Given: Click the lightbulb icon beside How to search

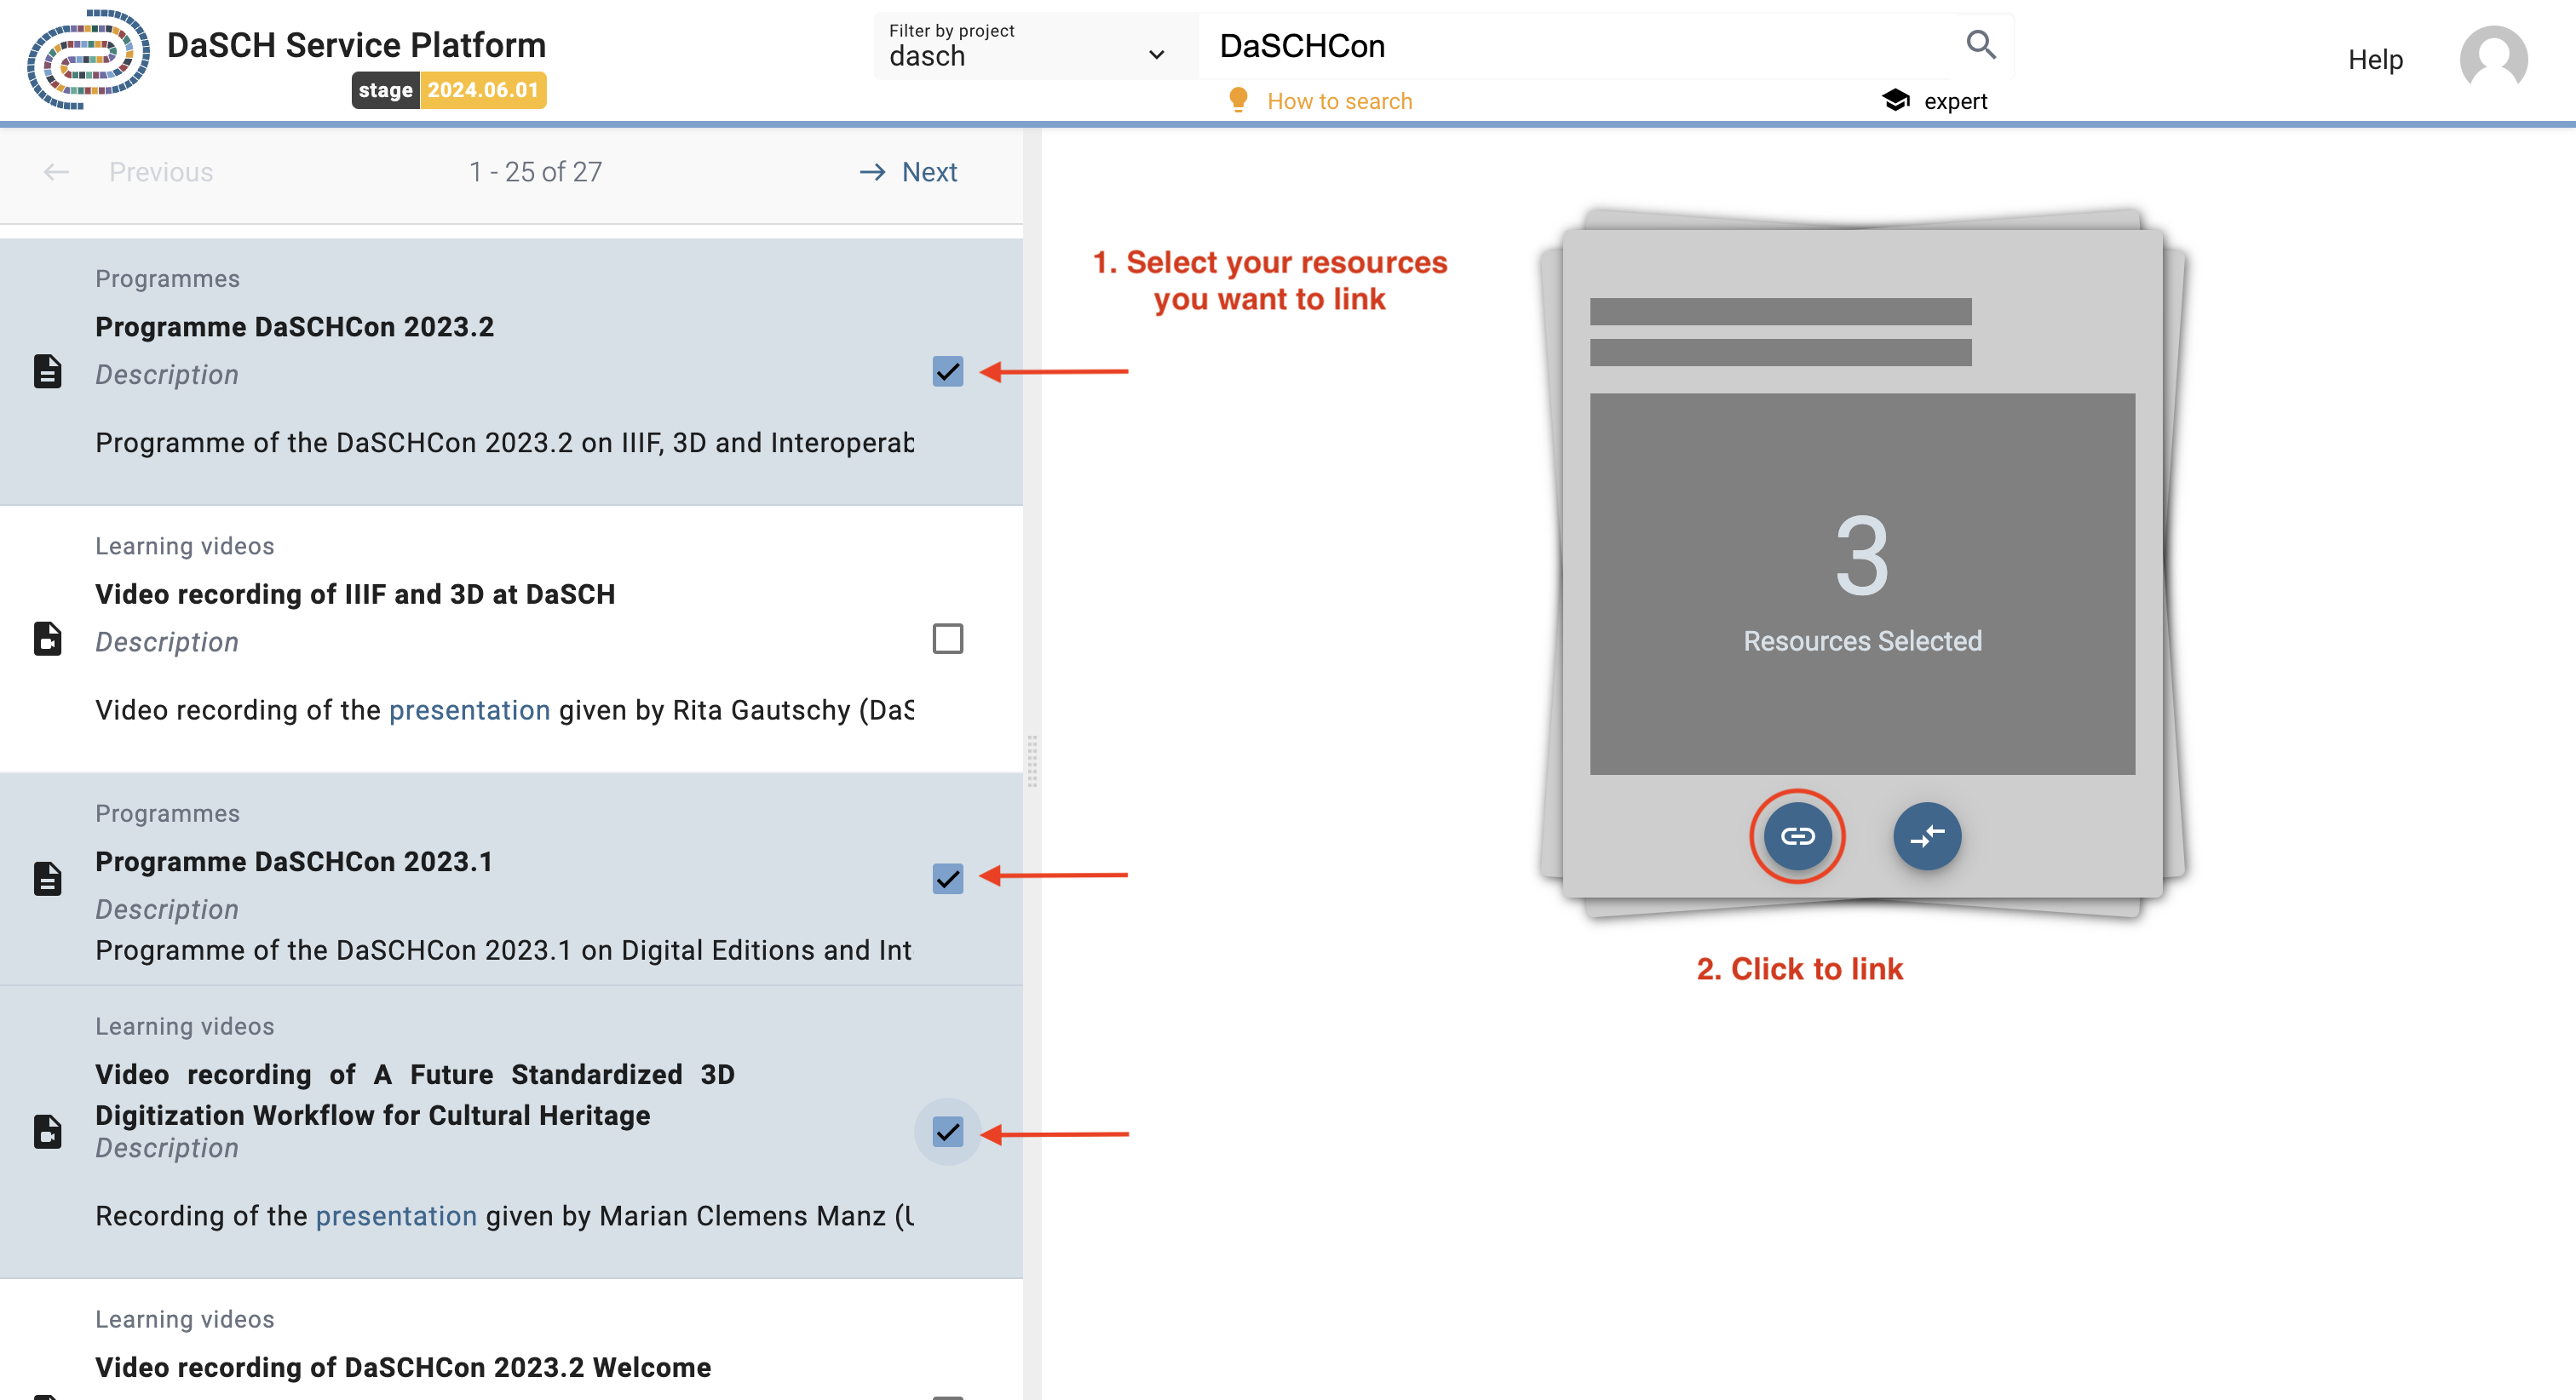Looking at the screenshot, I should [1239, 99].
